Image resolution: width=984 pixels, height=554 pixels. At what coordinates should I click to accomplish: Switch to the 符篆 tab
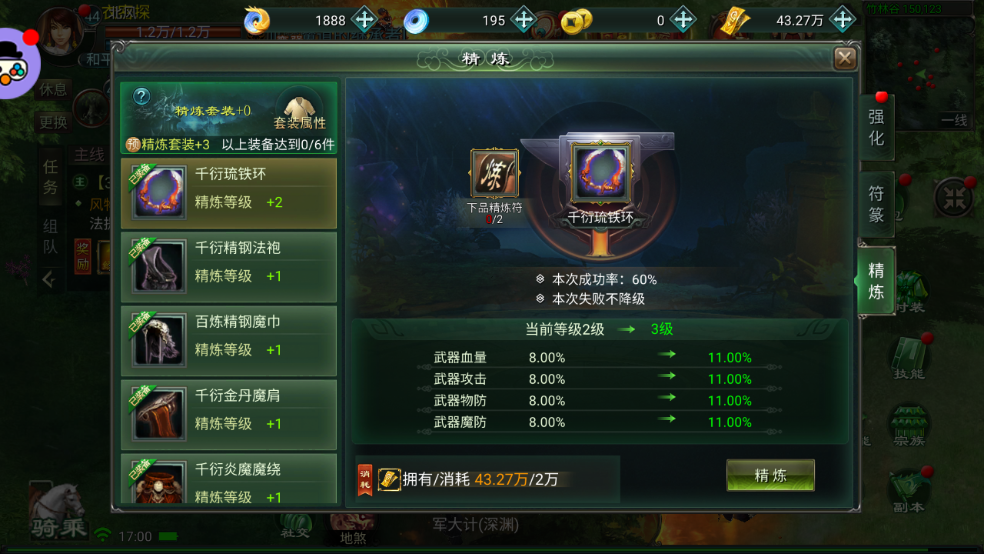pyautogui.click(x=876, y=204)
